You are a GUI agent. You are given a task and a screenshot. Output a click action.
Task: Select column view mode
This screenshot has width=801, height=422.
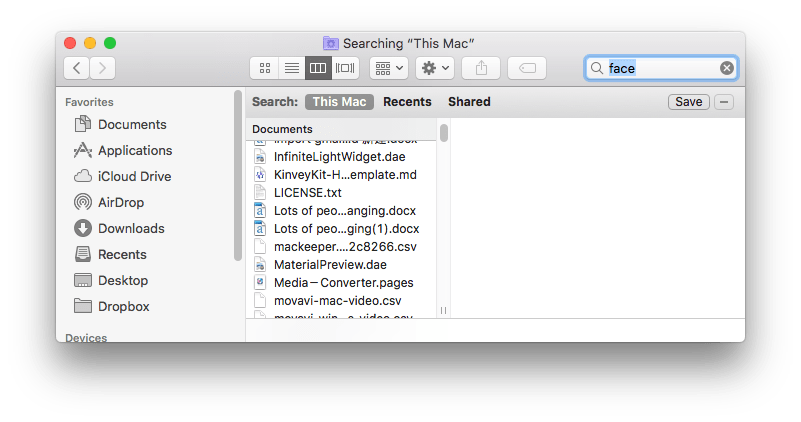point(318,68)
